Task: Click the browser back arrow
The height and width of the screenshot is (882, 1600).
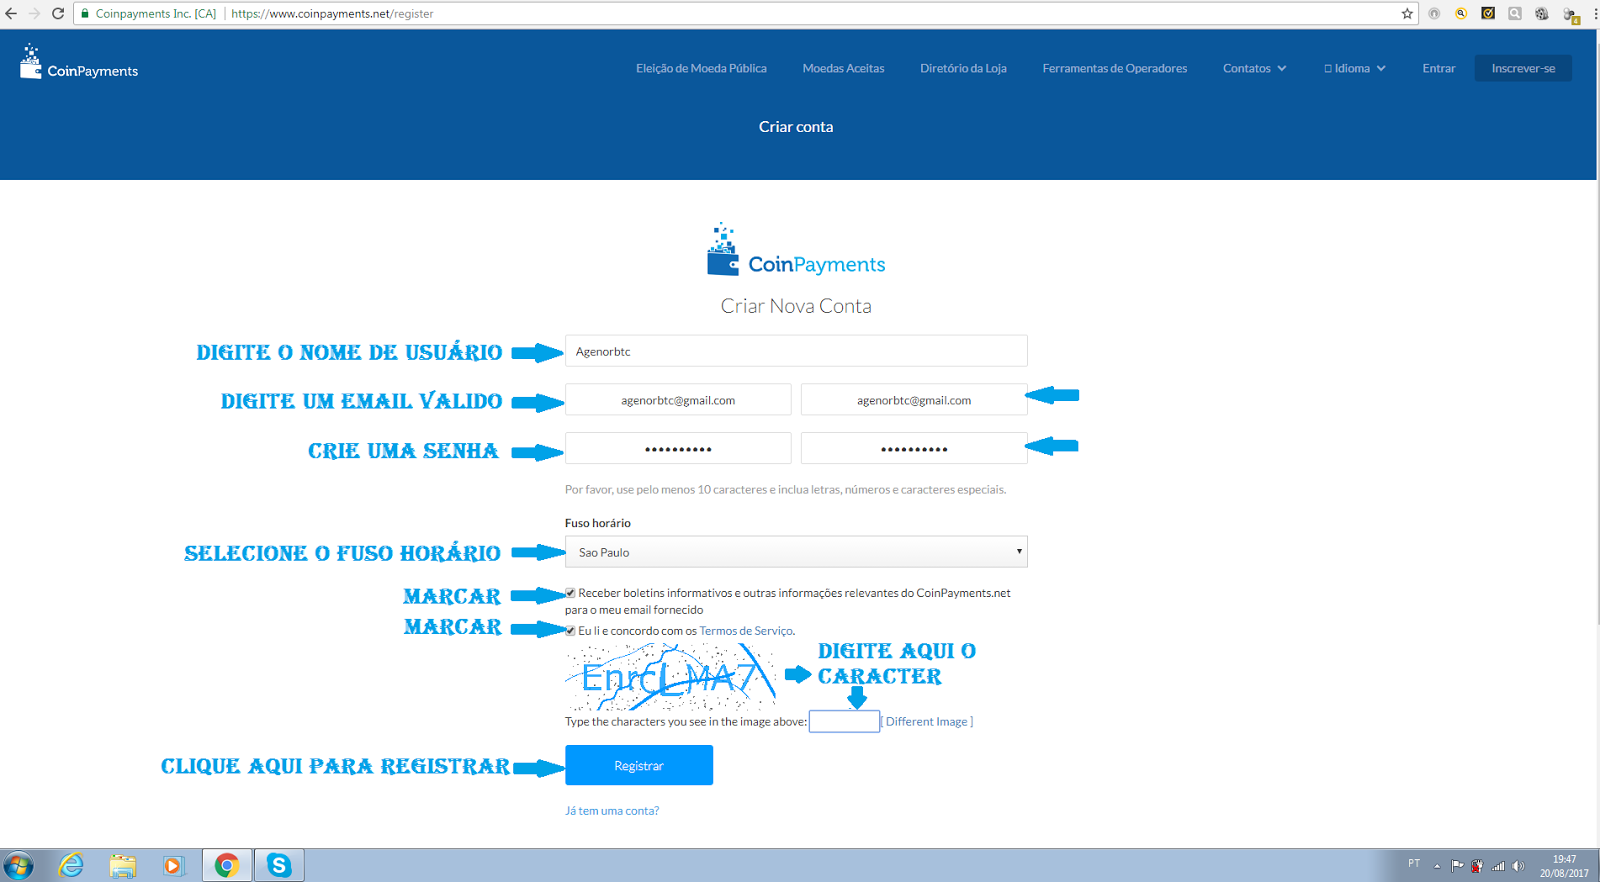Action: point(11,14)
